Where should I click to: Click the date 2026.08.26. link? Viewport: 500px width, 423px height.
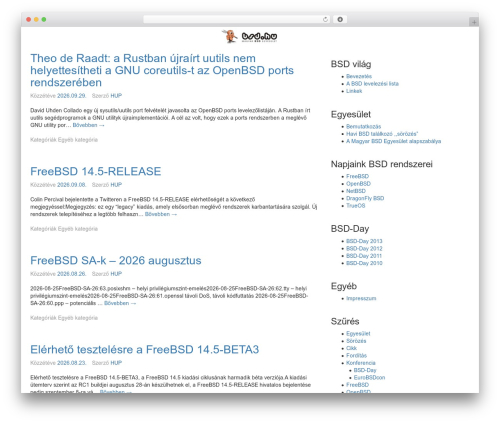pyautogui.click(x=72, y=274)
